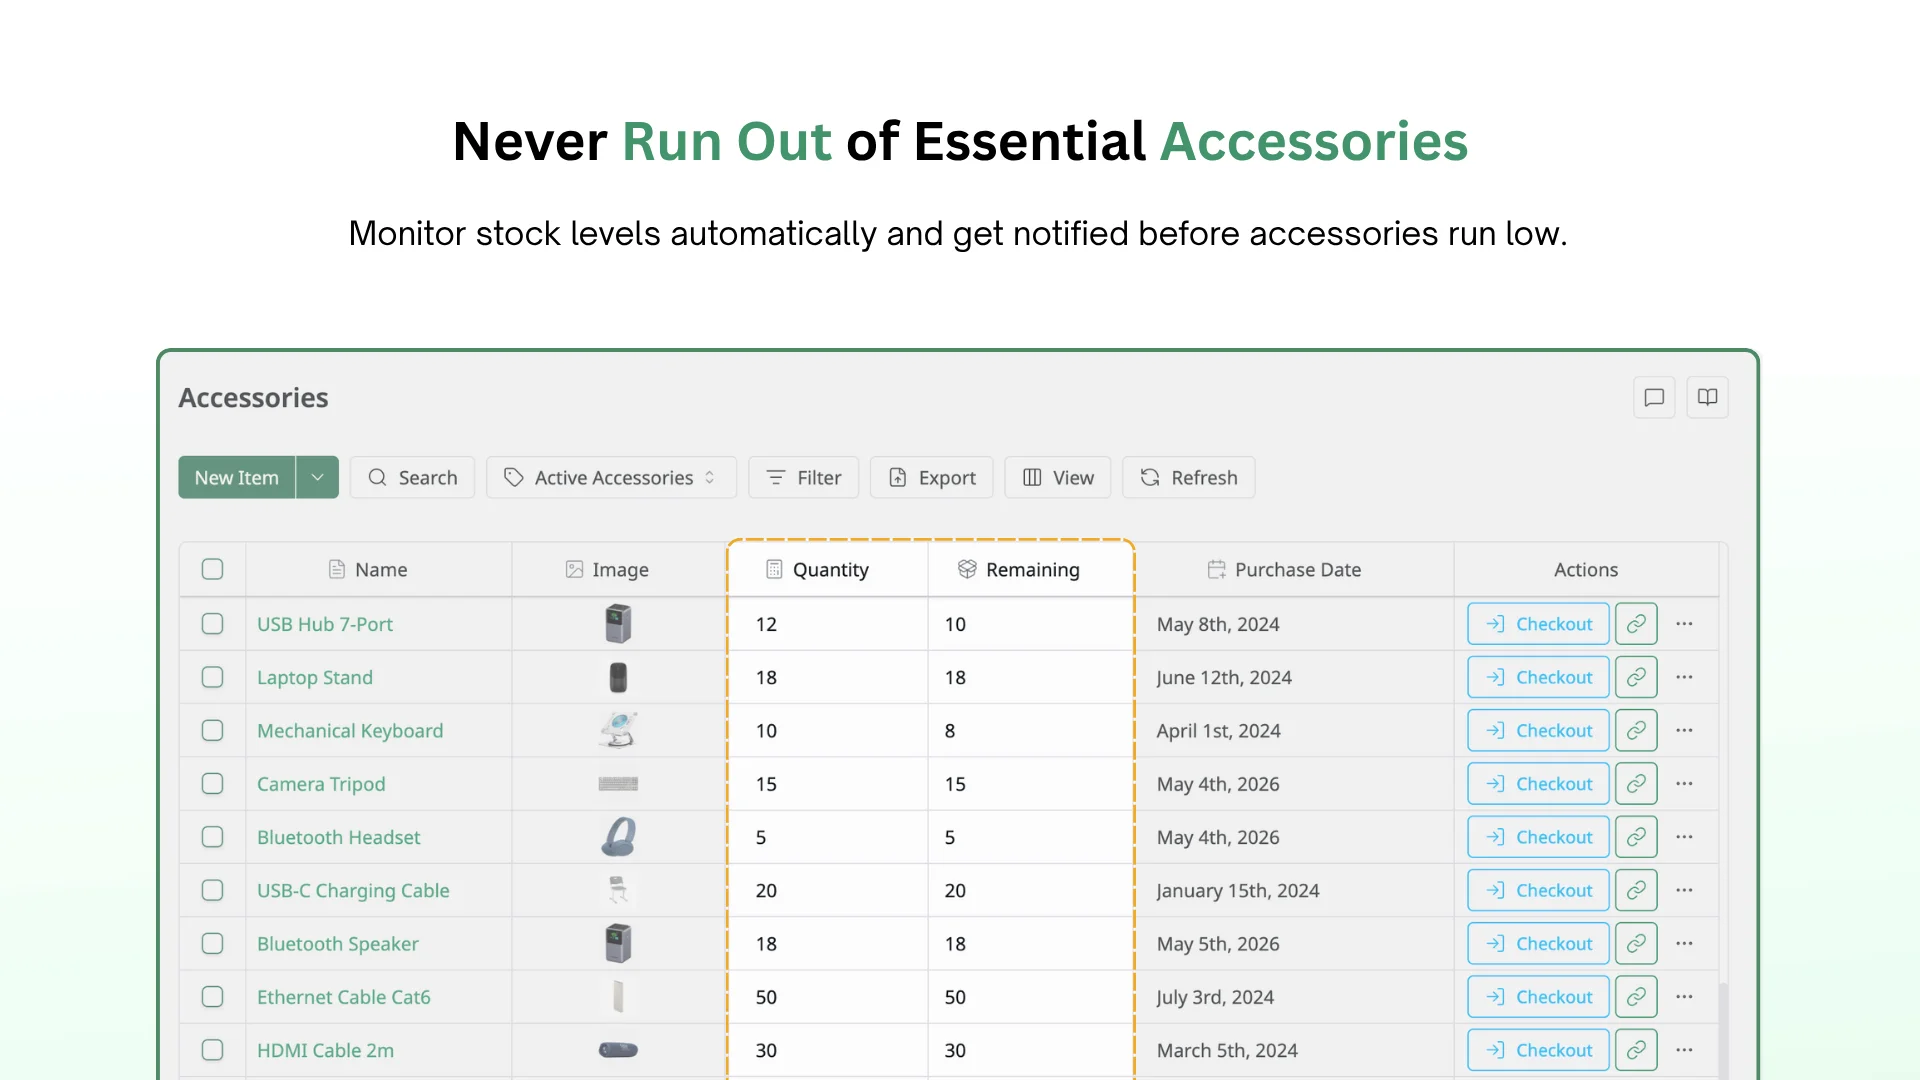Copy link for HDMI Cable 2m
This screenshot has width=1920, height=1080.
[x=1636, y=1050]
